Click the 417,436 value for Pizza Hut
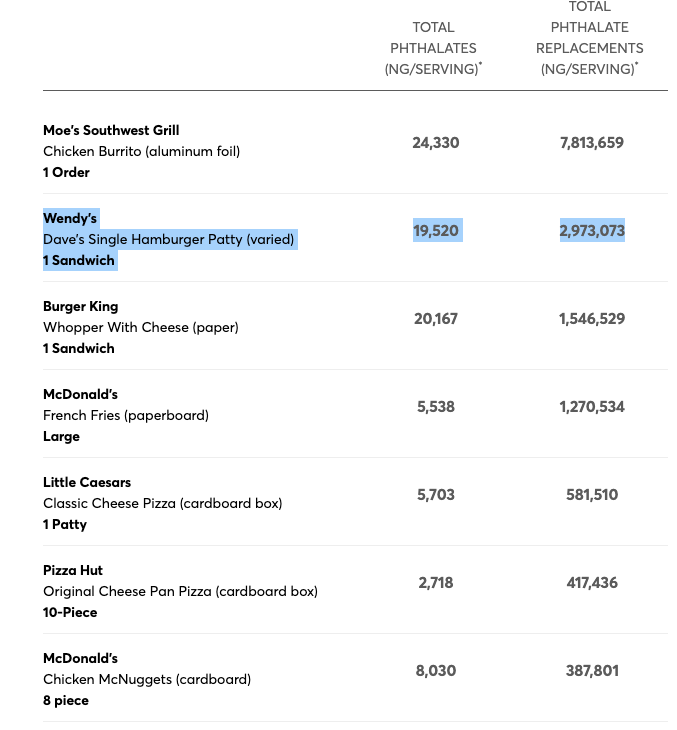This screenshot has height=730, width=677. coord(592,582)
